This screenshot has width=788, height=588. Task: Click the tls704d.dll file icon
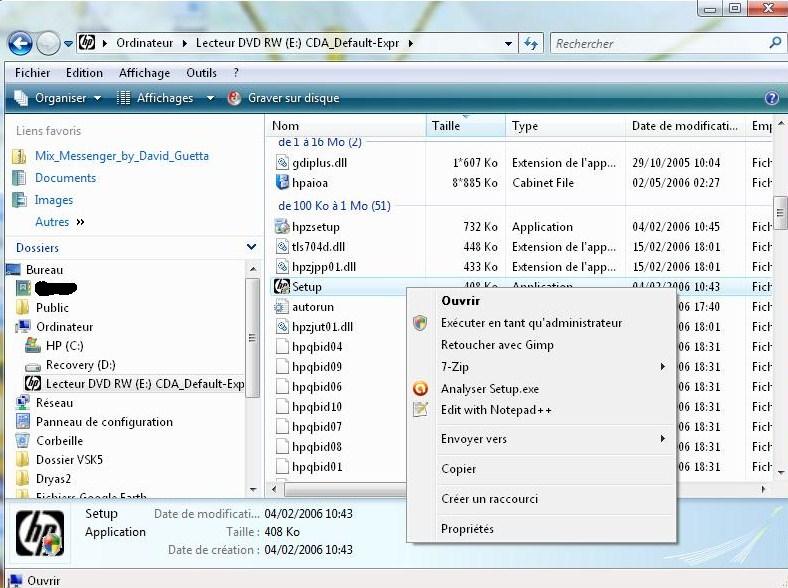pos(282,247)
